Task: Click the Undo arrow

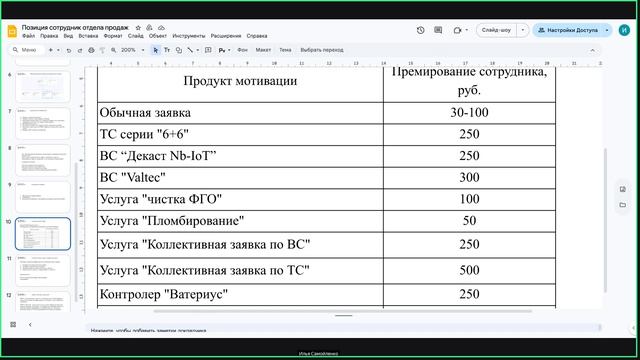Action: [x=69, y=50]
